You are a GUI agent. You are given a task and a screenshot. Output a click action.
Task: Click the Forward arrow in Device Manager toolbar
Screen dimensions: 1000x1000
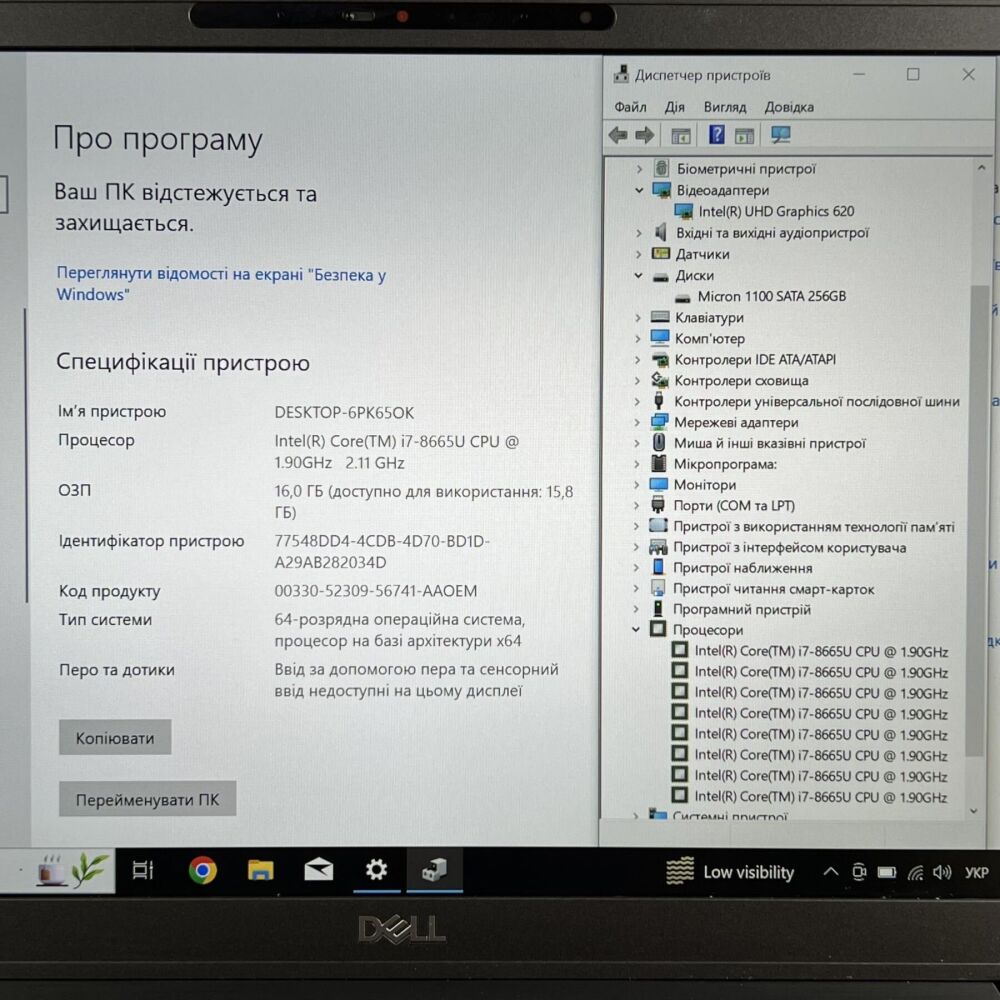point(645,135)
